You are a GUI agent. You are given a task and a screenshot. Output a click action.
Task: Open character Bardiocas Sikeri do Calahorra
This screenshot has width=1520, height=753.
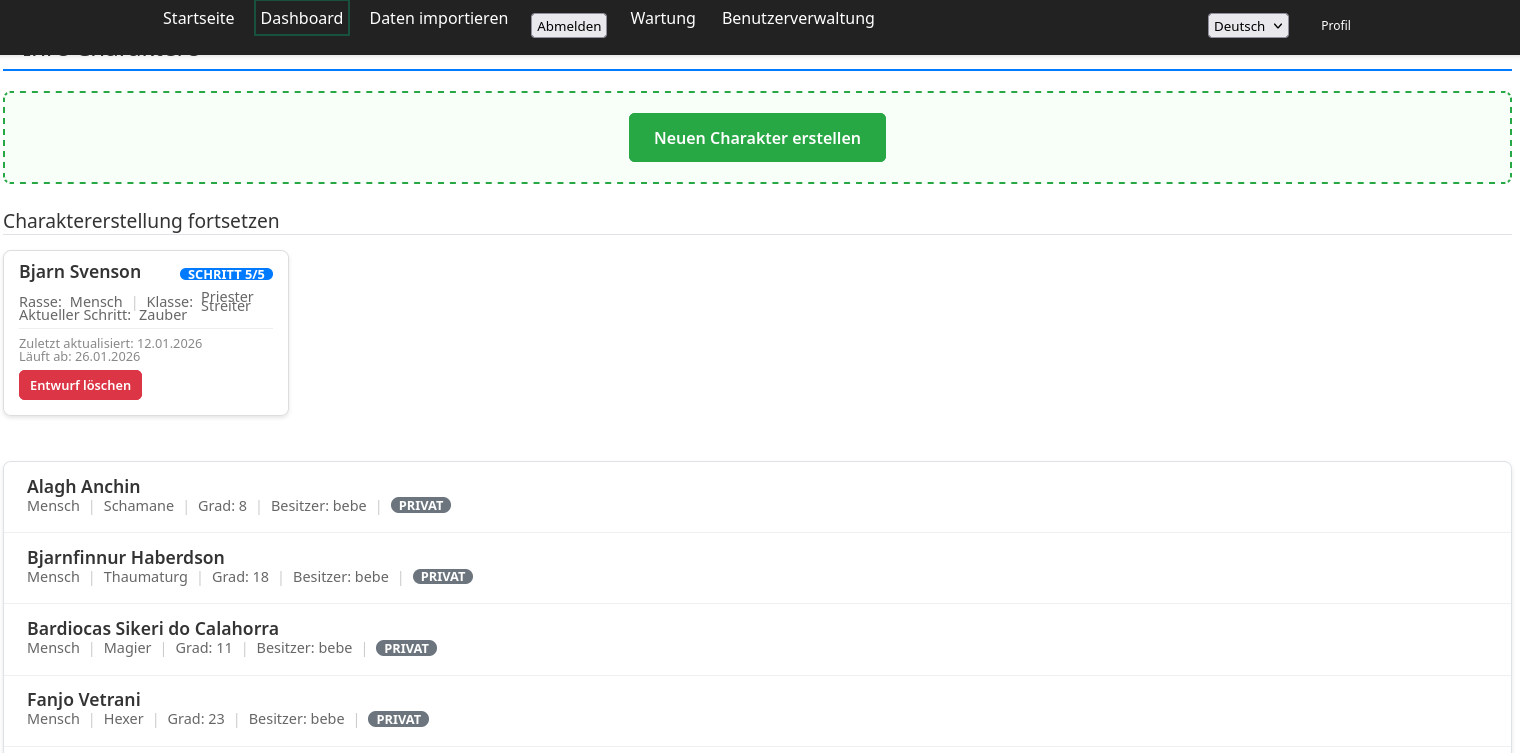point(153,629)
